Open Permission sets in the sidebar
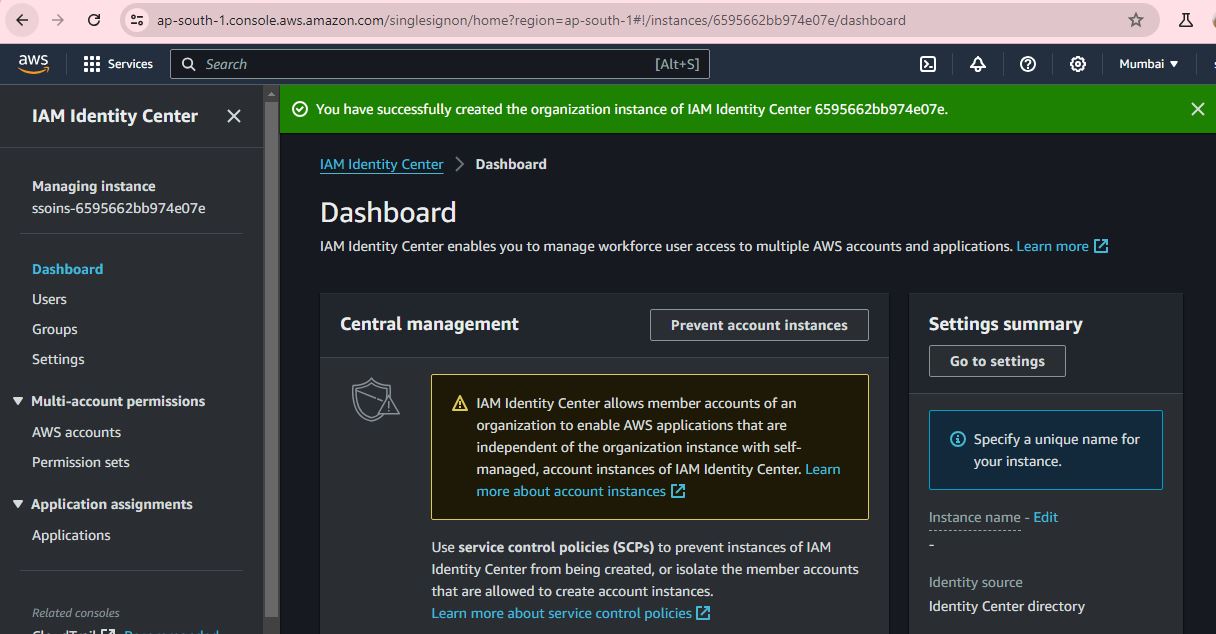This screenshot has height=634, width=1216. pyautogui.click(x=81, y=462)
